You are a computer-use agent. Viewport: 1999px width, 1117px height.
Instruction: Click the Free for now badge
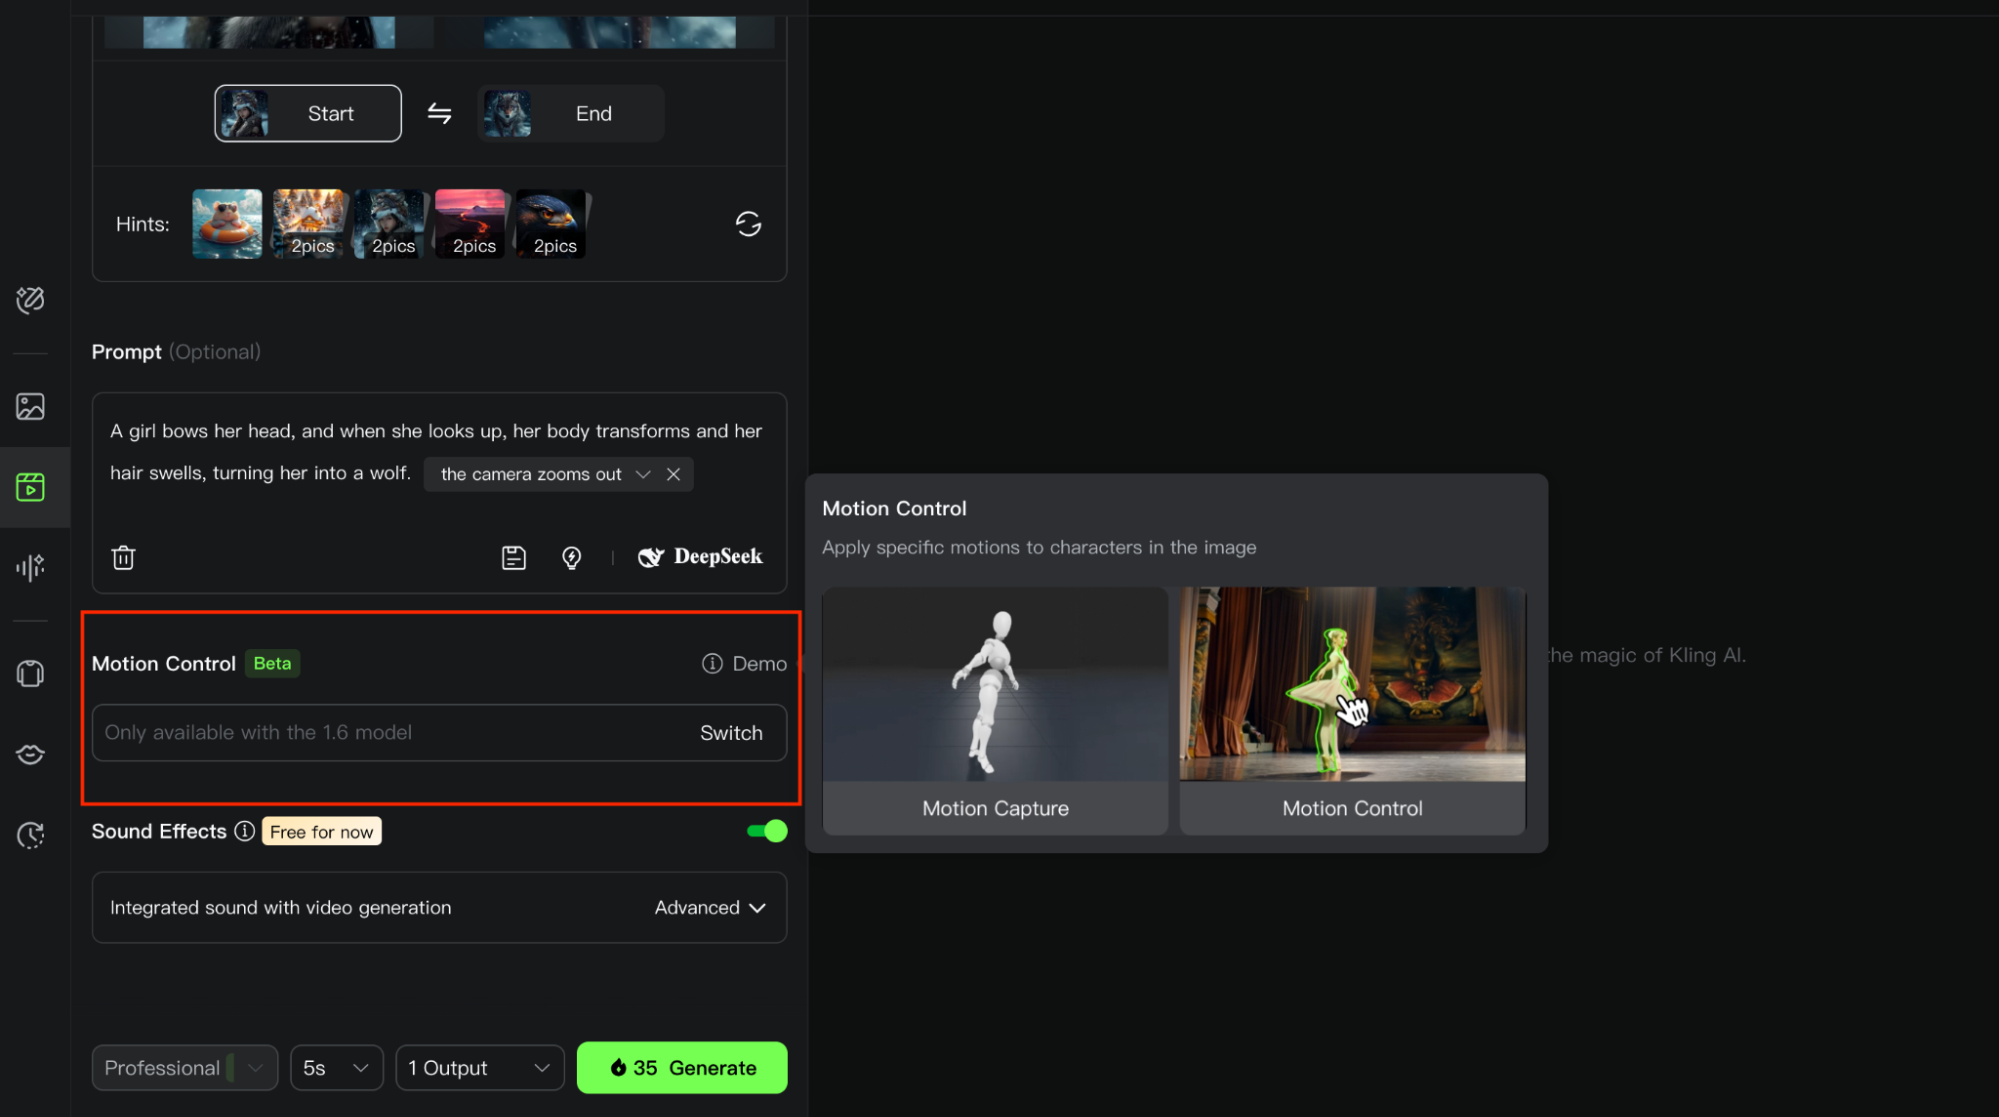(321, 832)
